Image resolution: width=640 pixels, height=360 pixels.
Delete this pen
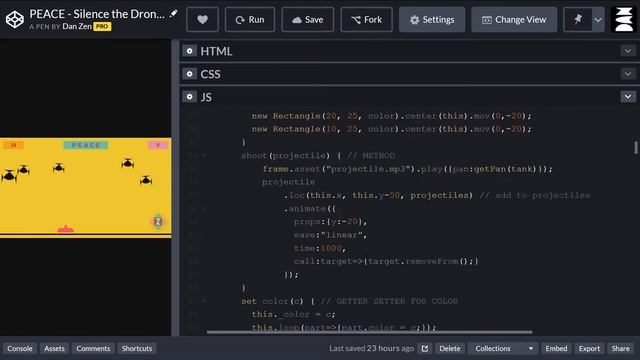(x=450, y=349)
